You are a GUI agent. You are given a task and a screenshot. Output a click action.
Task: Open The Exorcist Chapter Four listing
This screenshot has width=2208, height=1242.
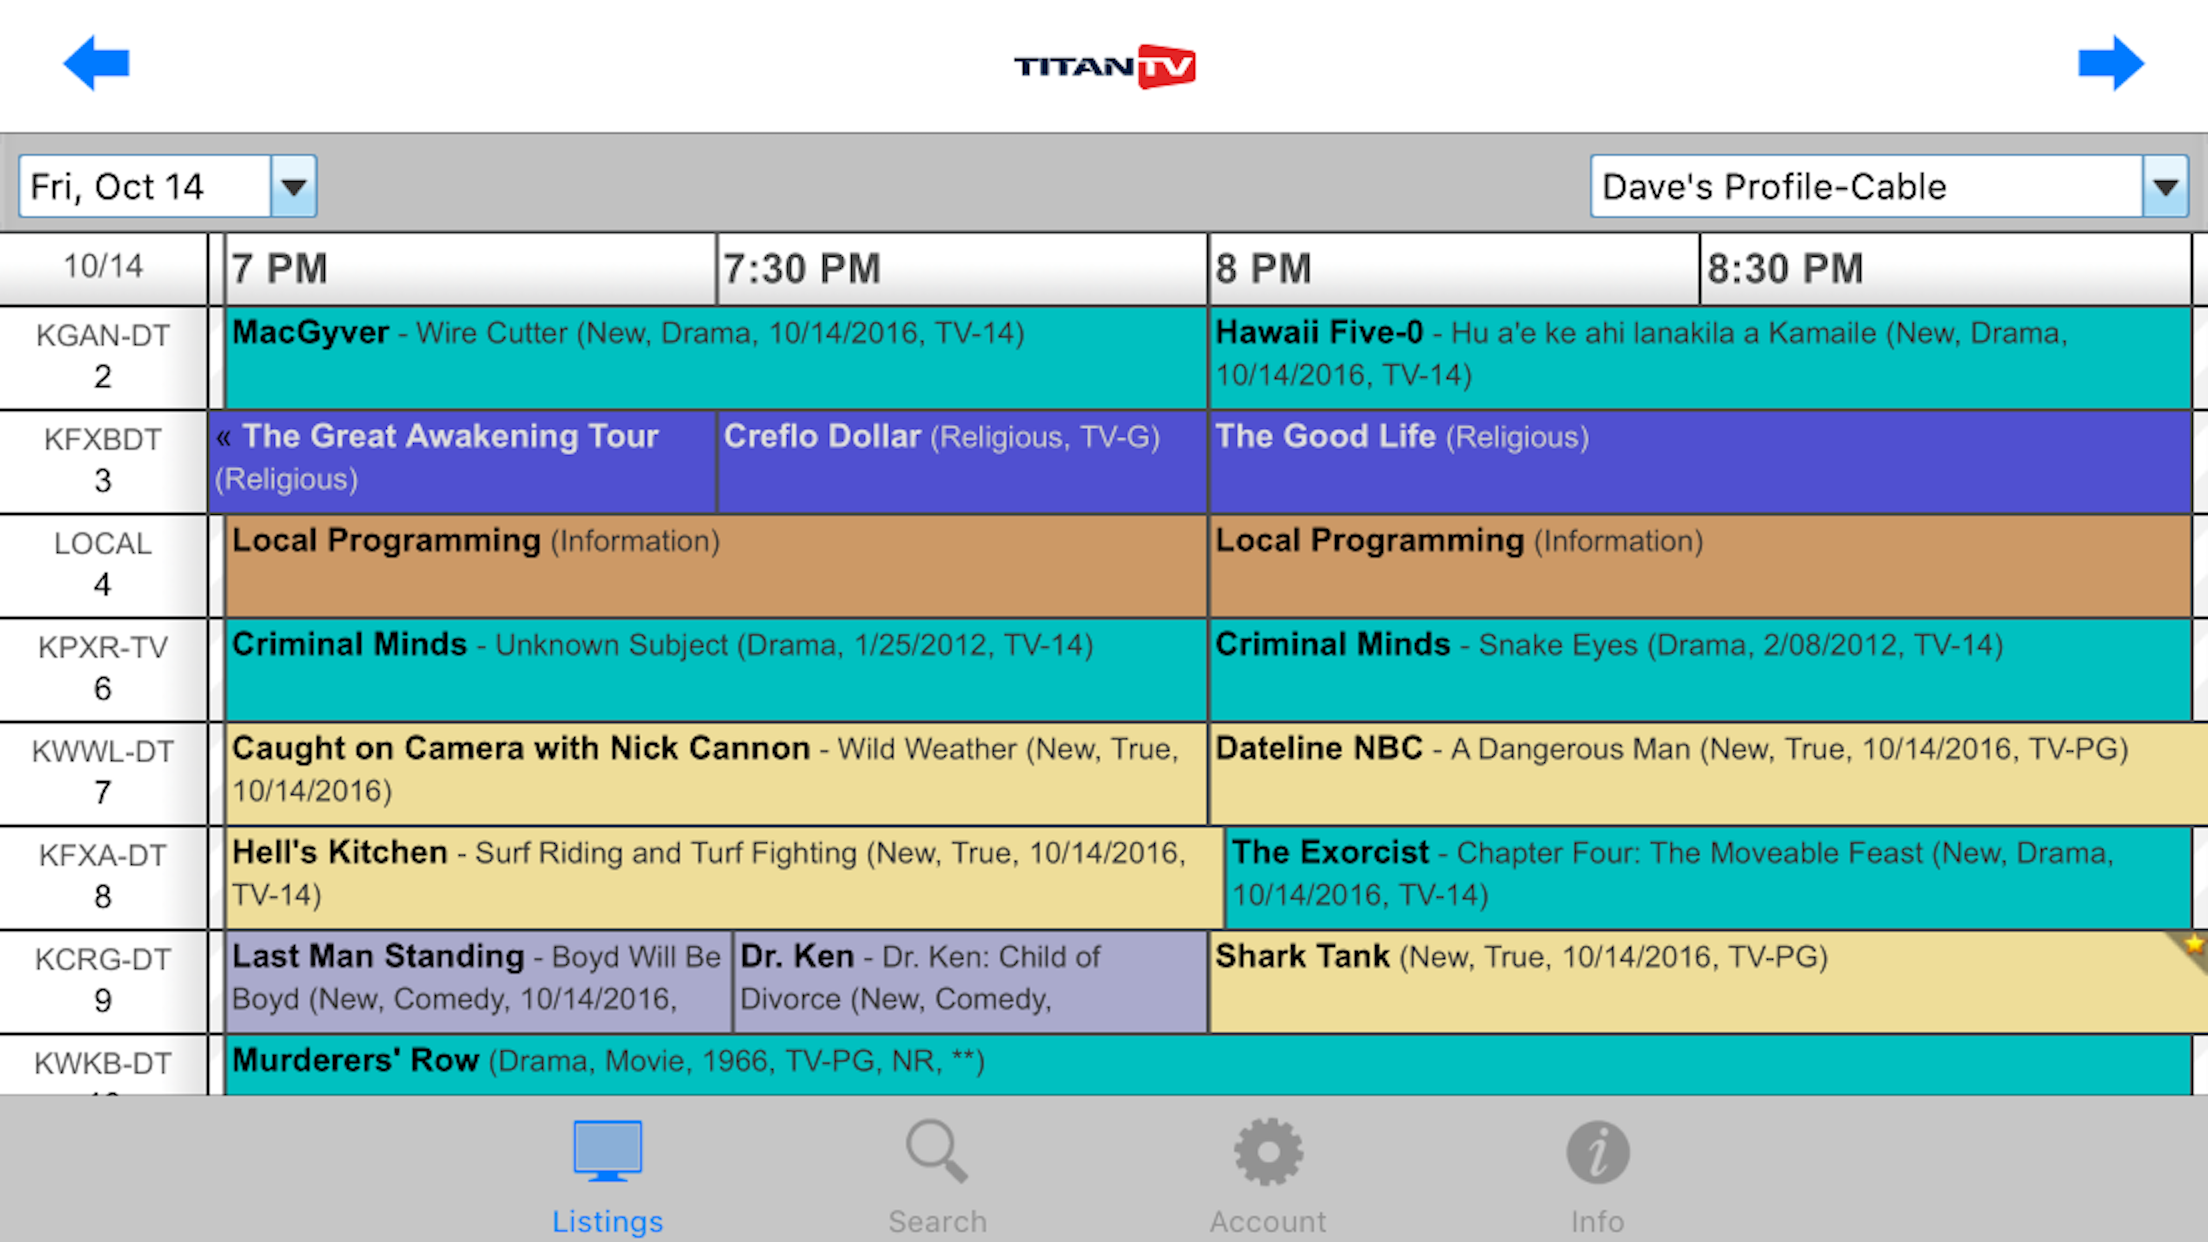(1707, 877)
